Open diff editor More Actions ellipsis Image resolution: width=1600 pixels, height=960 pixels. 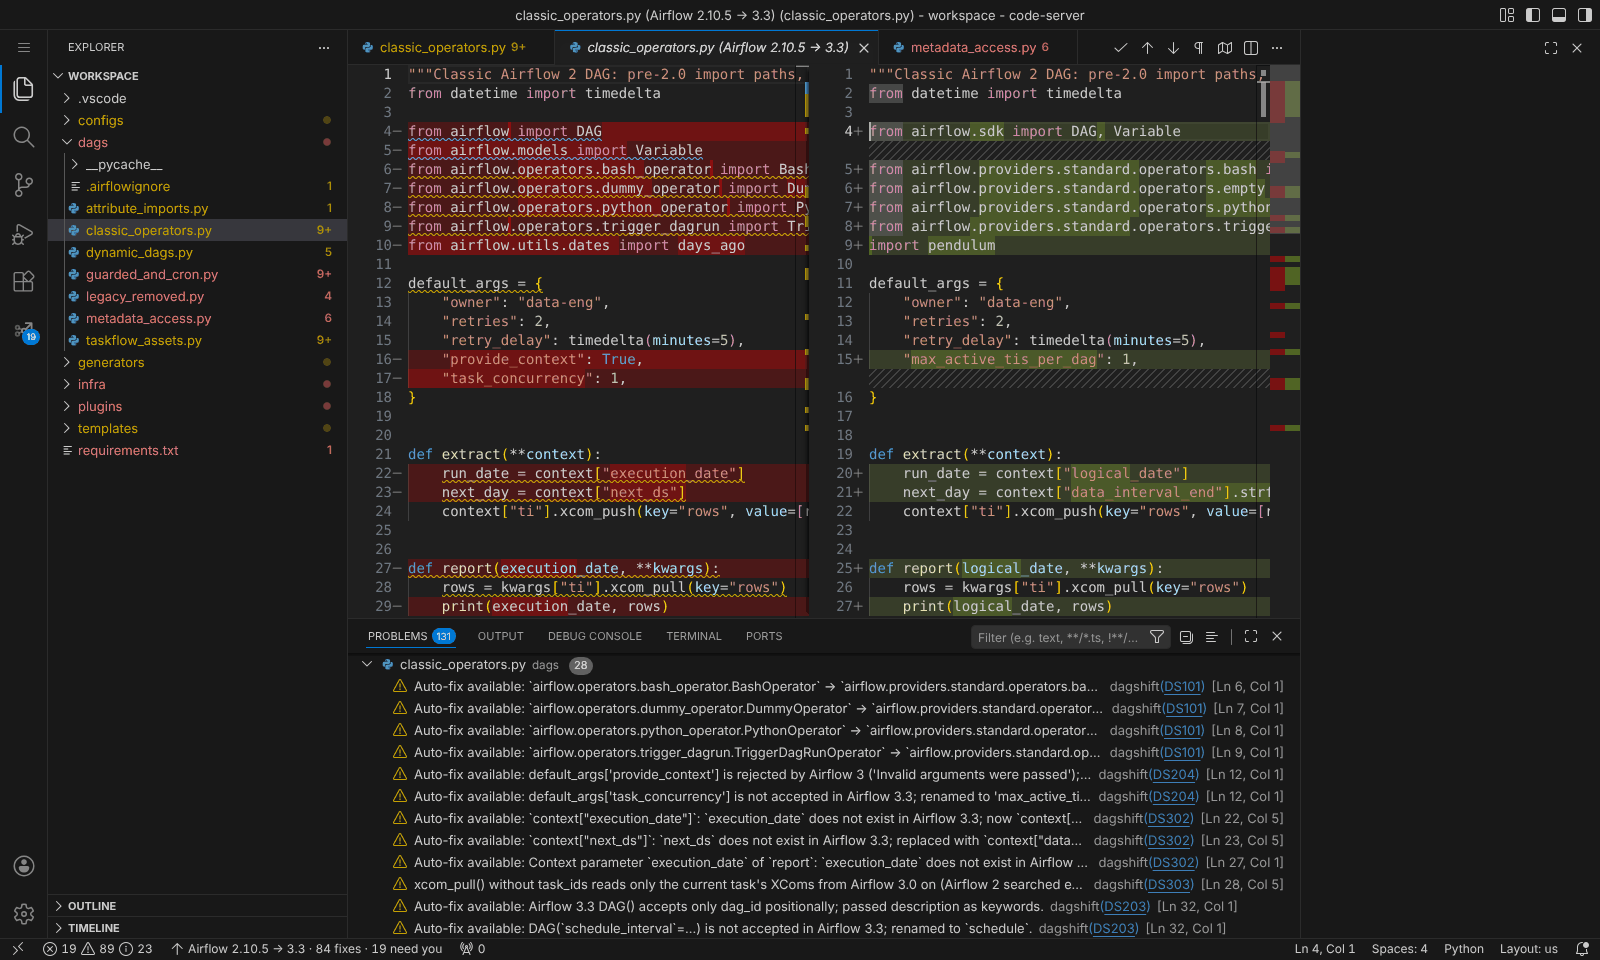coord(1277,47)
